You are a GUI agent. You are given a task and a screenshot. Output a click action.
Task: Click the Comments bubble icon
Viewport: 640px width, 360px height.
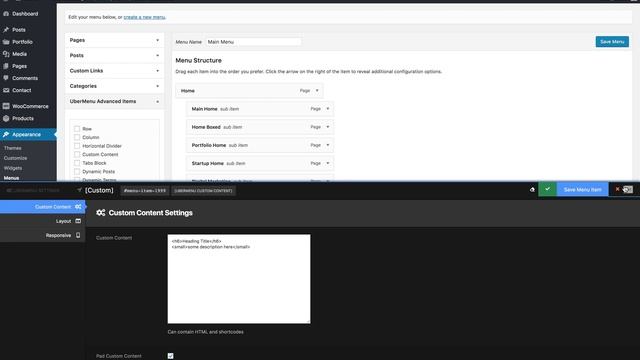[x=6, y=78]
